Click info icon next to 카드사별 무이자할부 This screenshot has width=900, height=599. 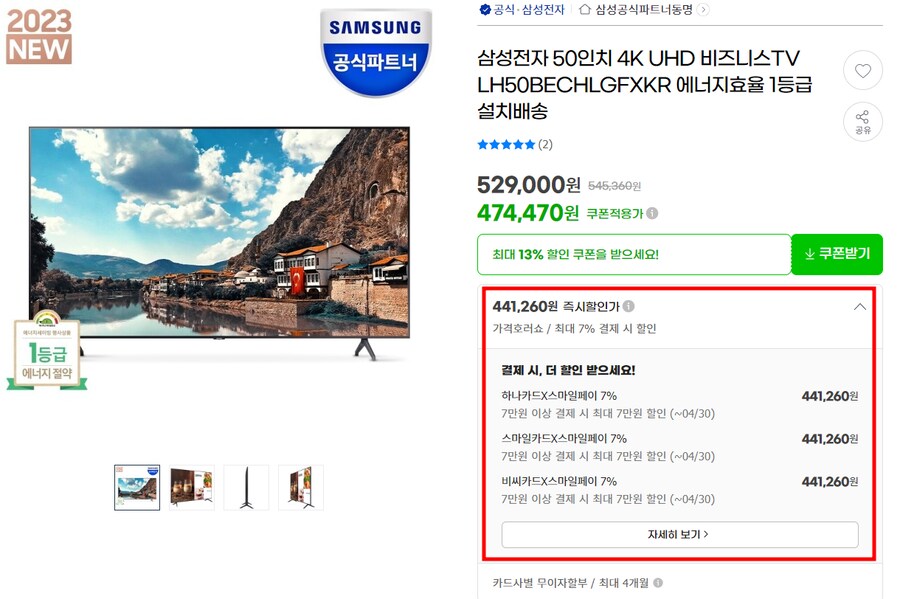[658, 583]
